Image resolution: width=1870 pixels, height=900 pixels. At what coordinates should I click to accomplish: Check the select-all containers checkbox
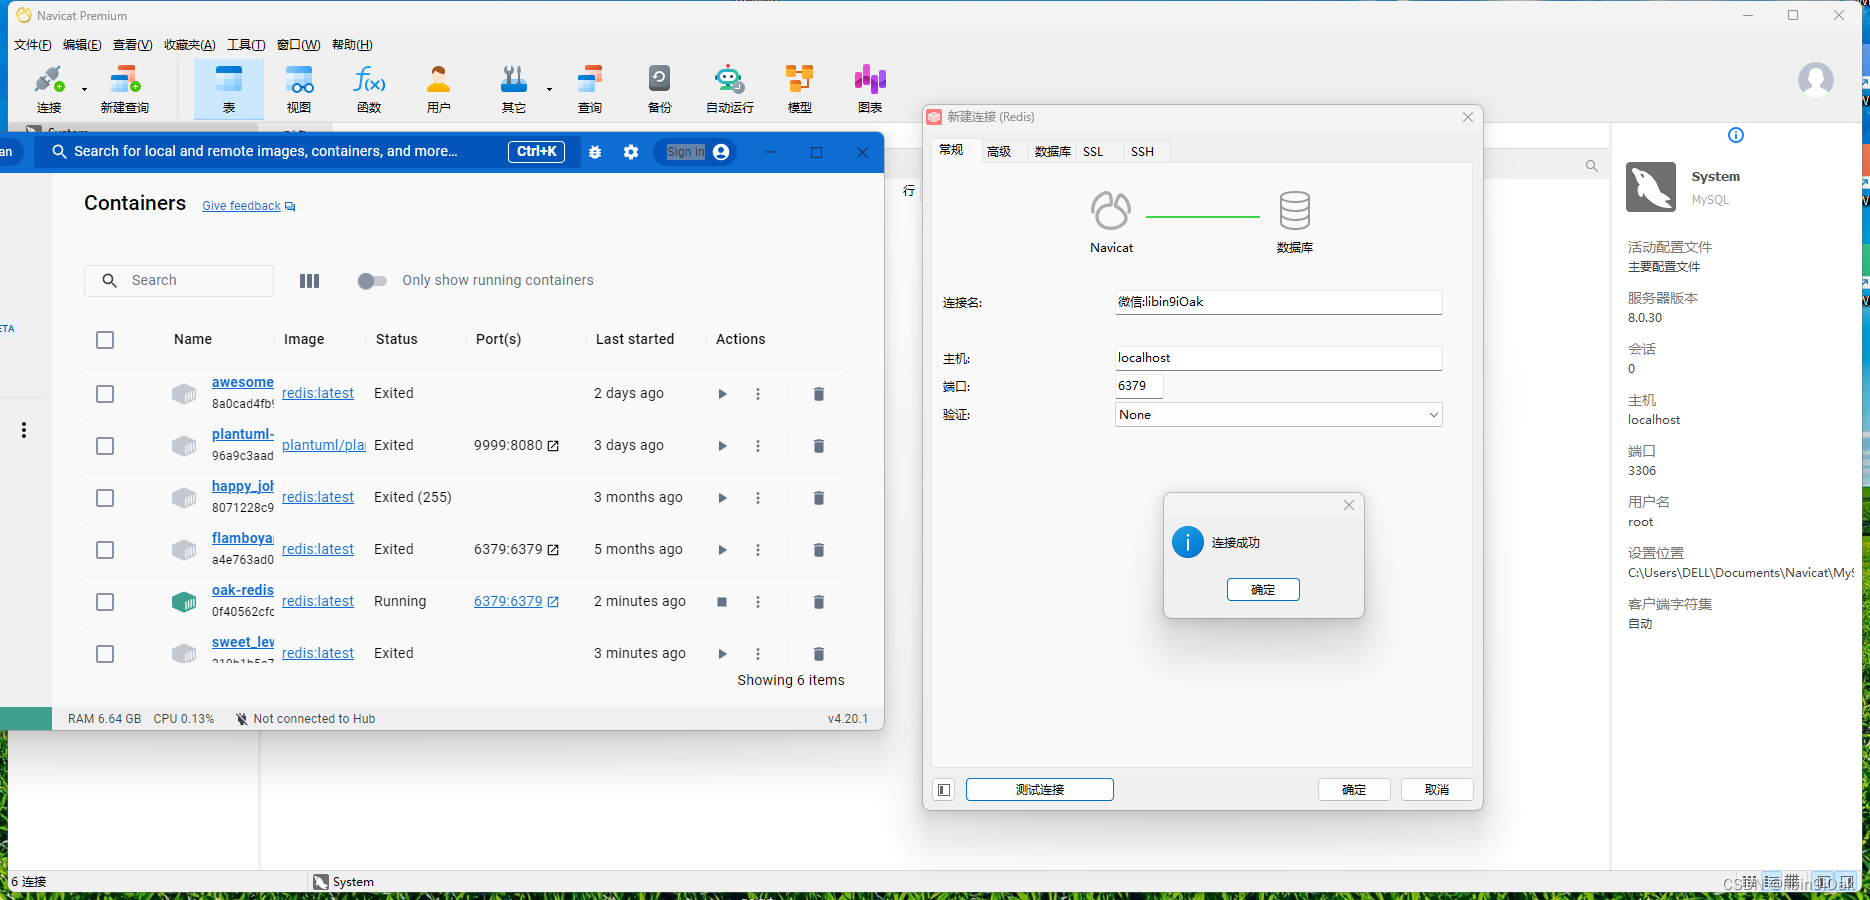[105, 340]
